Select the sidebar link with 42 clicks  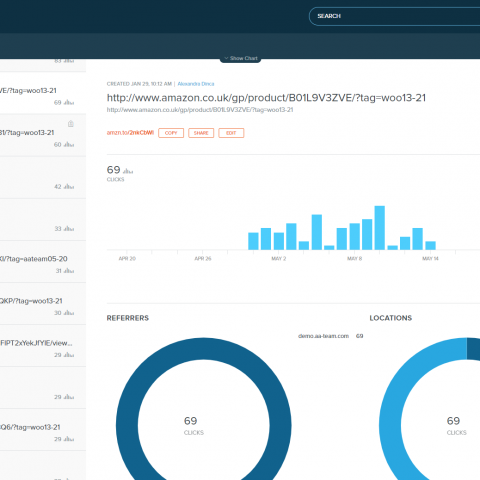click(43, 177)
